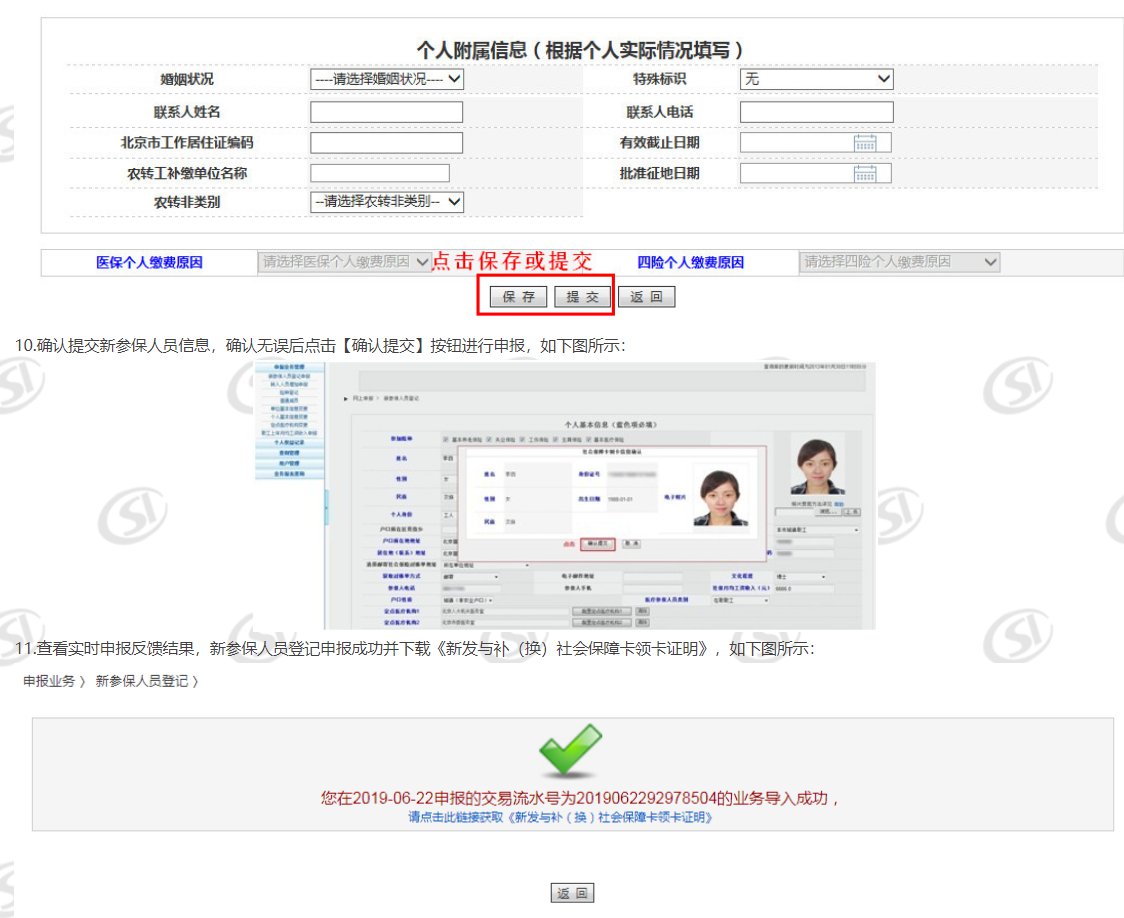Open calendar picker for 批准征地日期
This screenshot has width=1124, height=918.
865,174
